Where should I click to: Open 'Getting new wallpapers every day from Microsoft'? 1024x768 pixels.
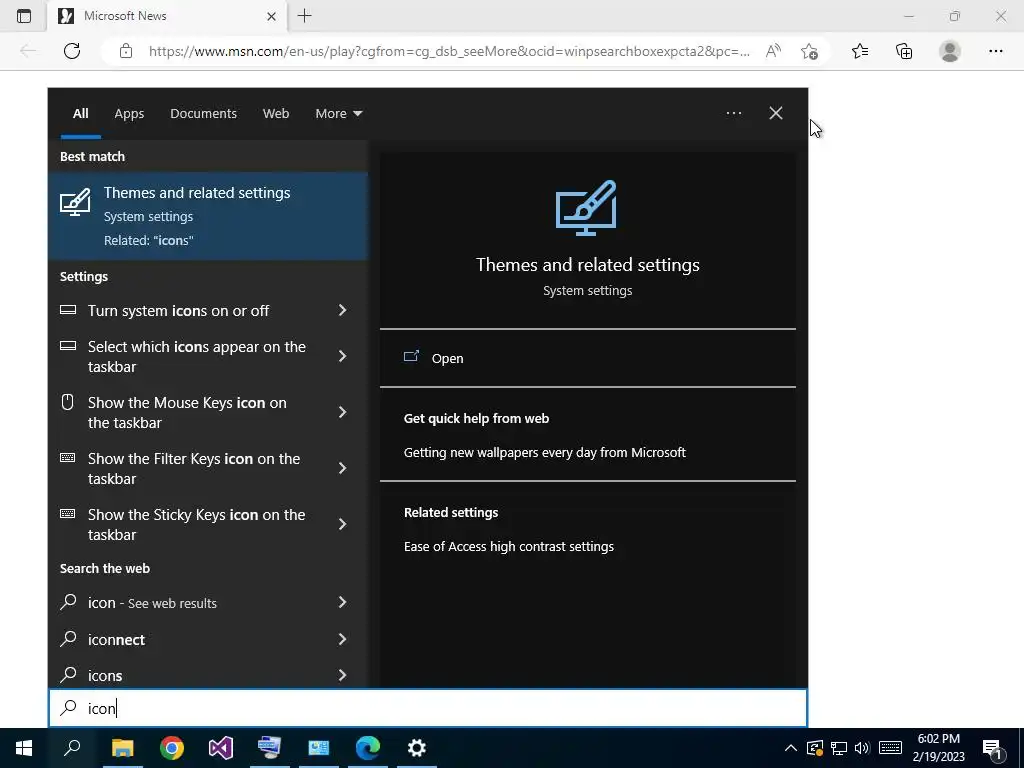click(x=545, y=453)
